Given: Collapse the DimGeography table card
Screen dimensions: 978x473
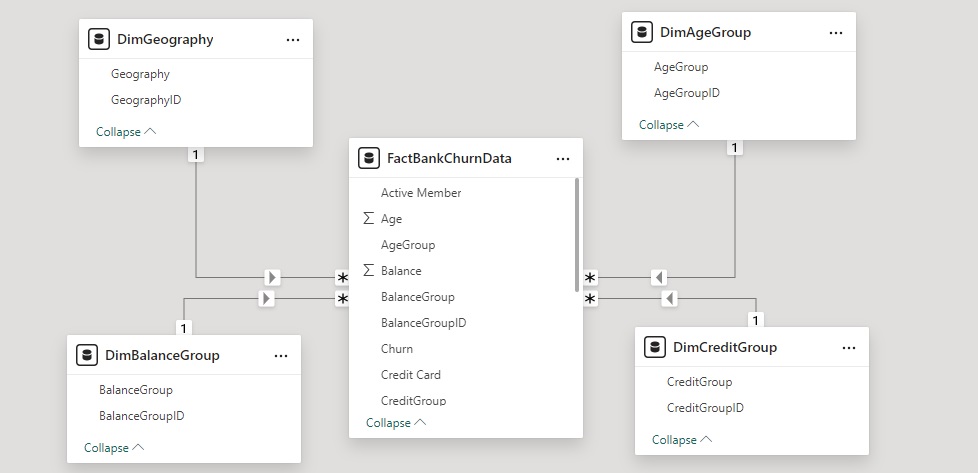Looking at the screenshot, I should pos(126,132).
